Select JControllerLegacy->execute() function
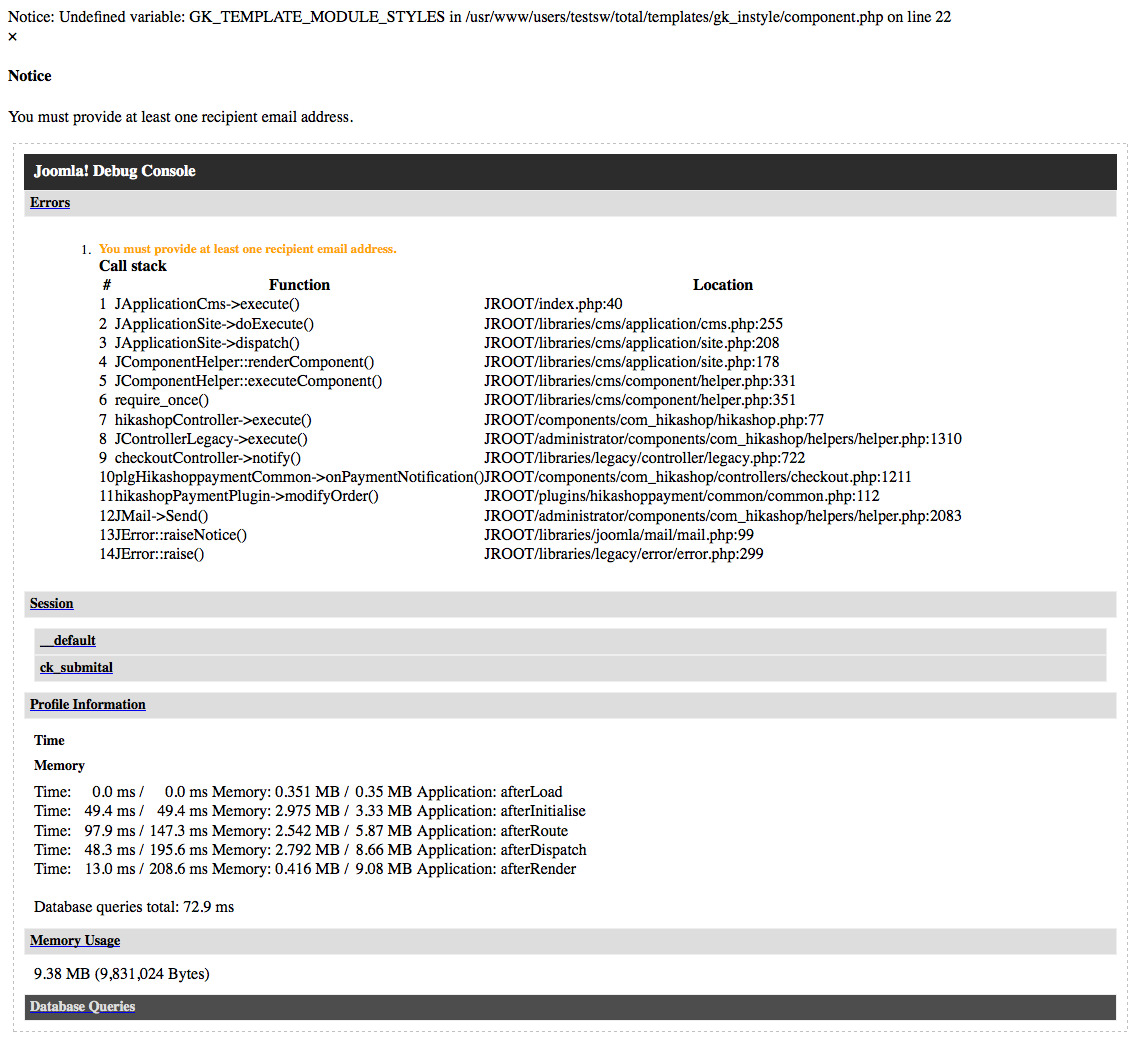This screenshot has width=1141, height=1040. click(x=211, y=439)
